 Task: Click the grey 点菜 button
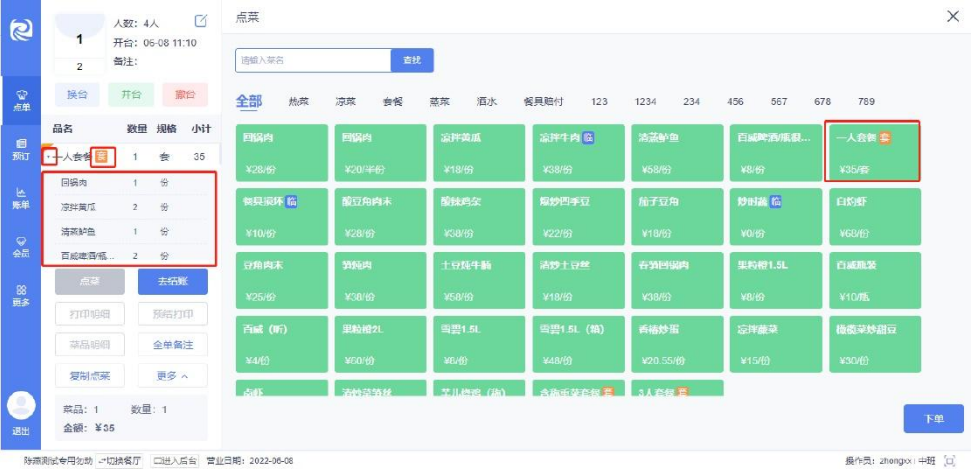[x=90, y=282]
